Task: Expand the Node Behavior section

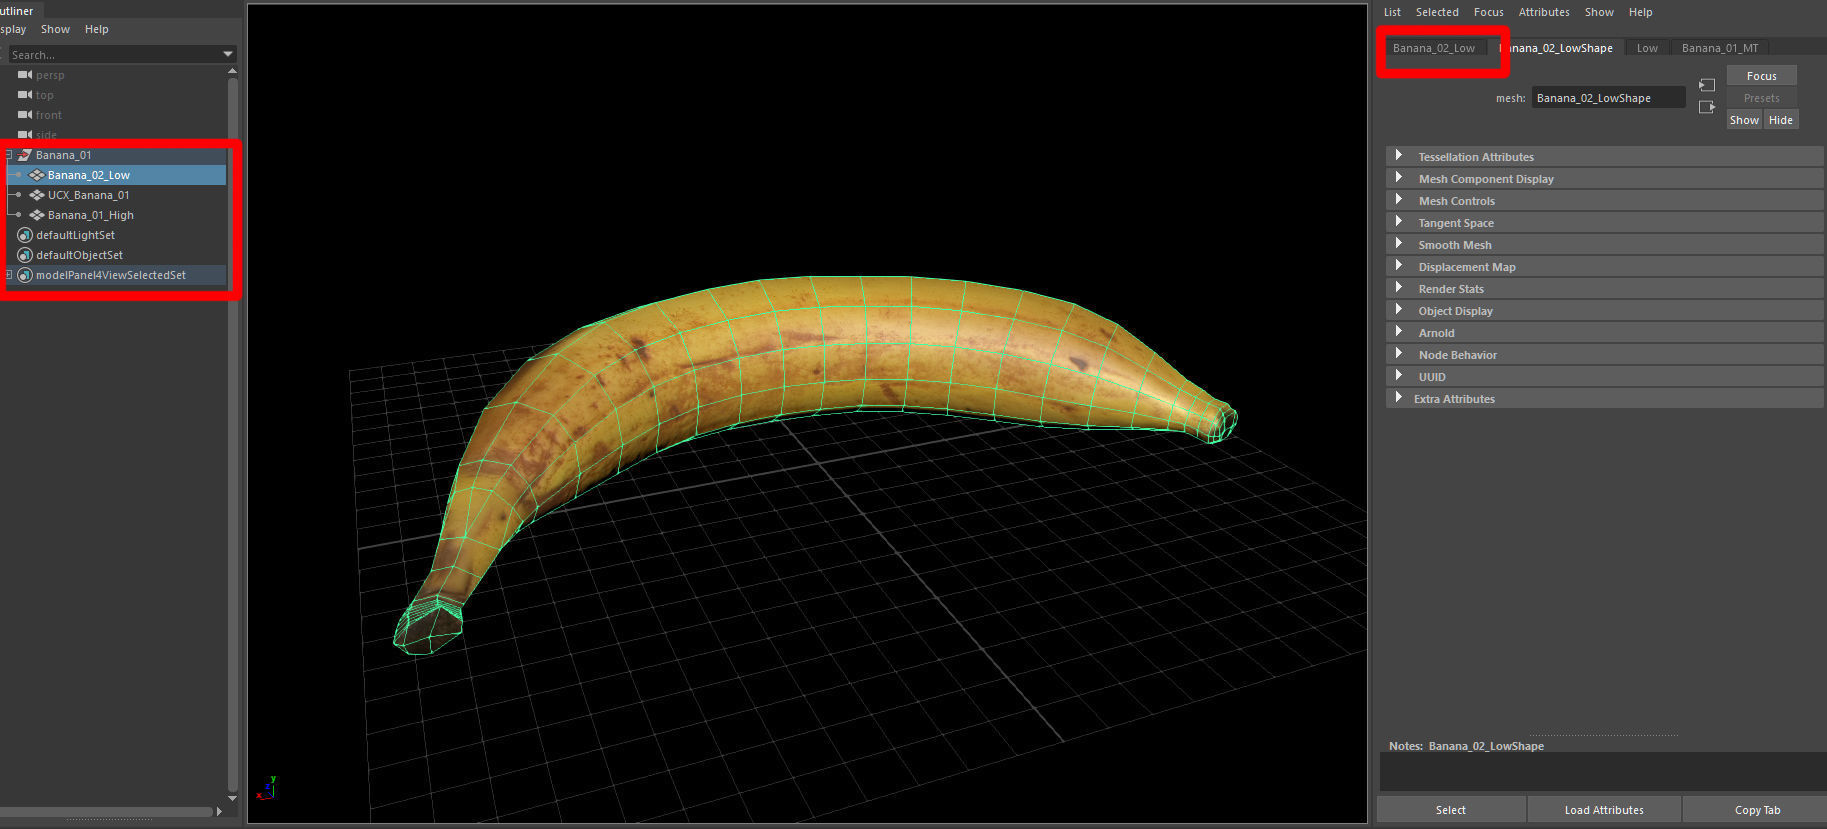Action: click(1399, 354)
